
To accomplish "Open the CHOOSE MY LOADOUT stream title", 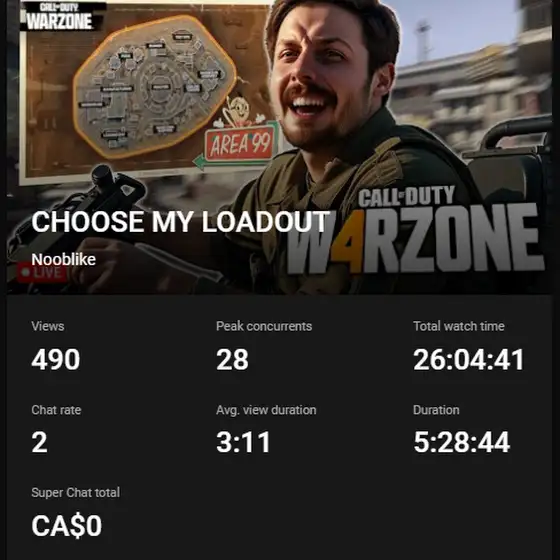I will coord(180,221).
